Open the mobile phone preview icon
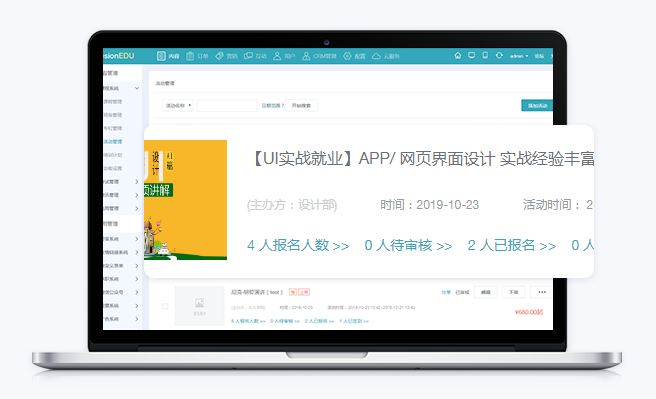This screenshot has height=399, width=656. pyautogui.click(x=485, y=55)
